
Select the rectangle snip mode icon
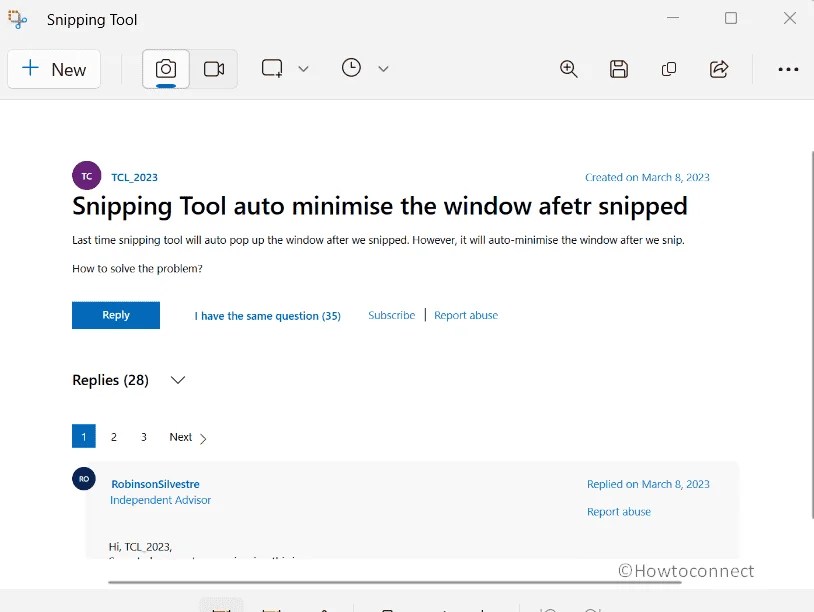pos(271,68)
